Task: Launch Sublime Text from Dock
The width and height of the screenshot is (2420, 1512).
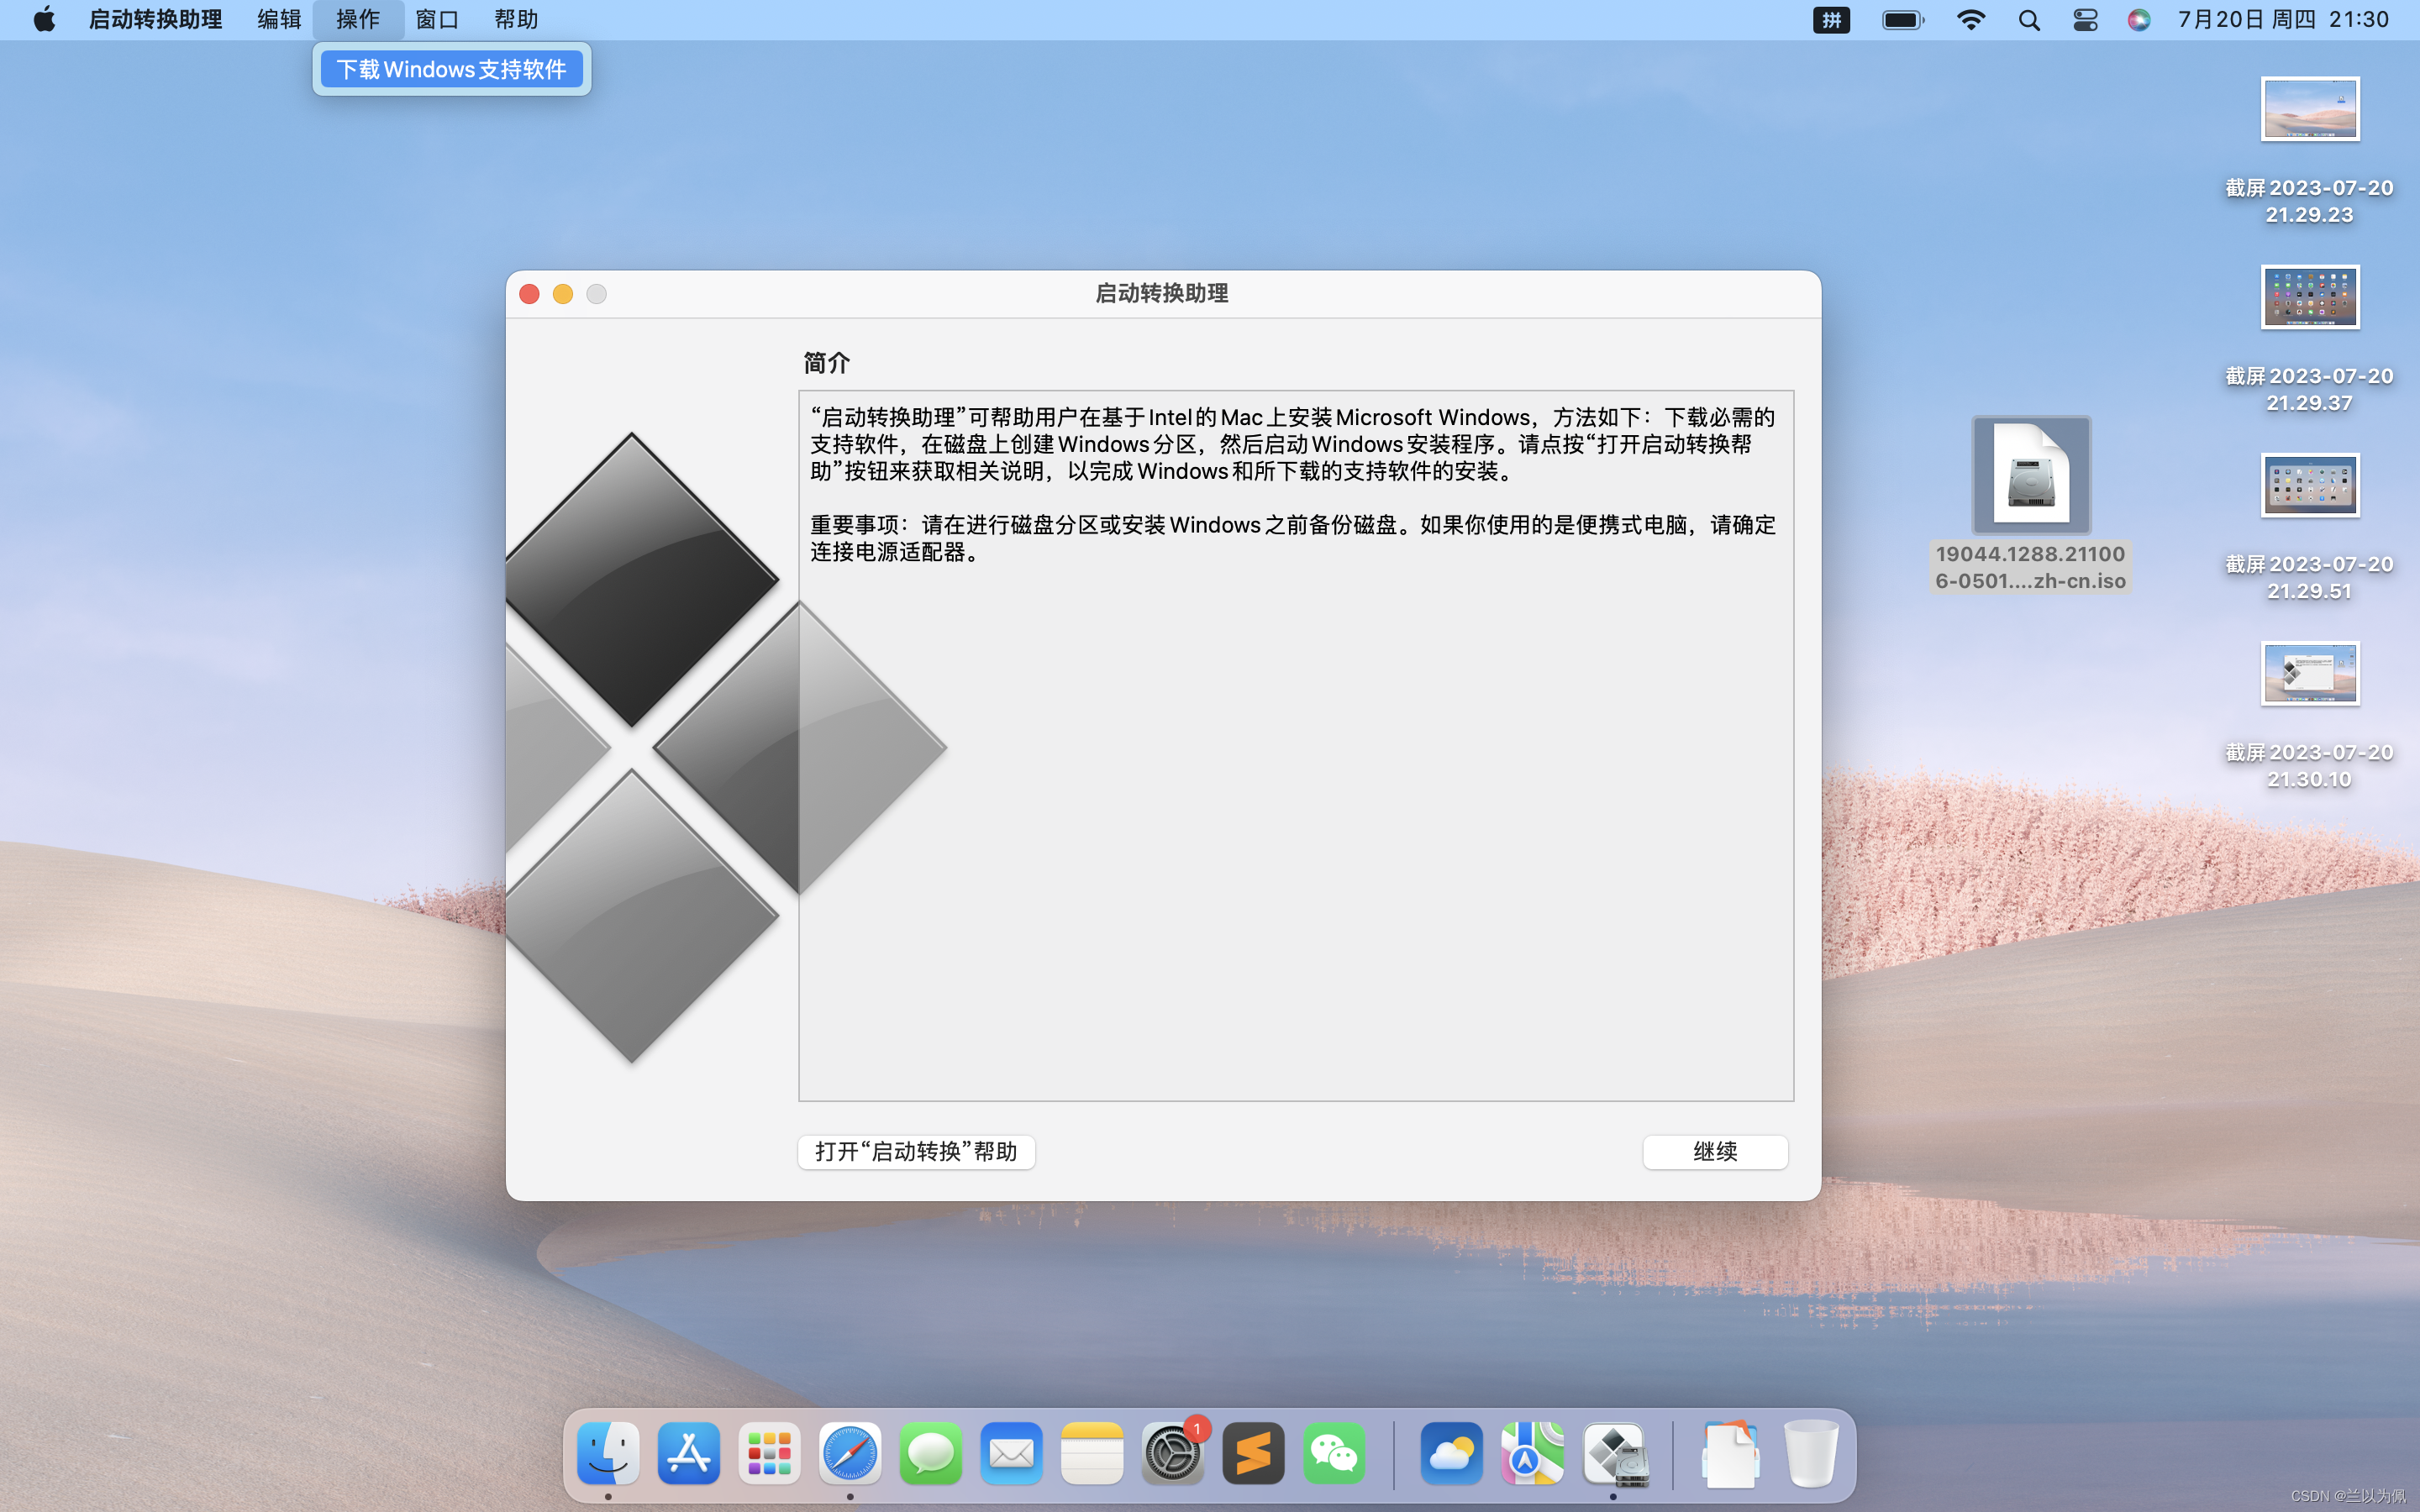Action: [1253, 1453]
